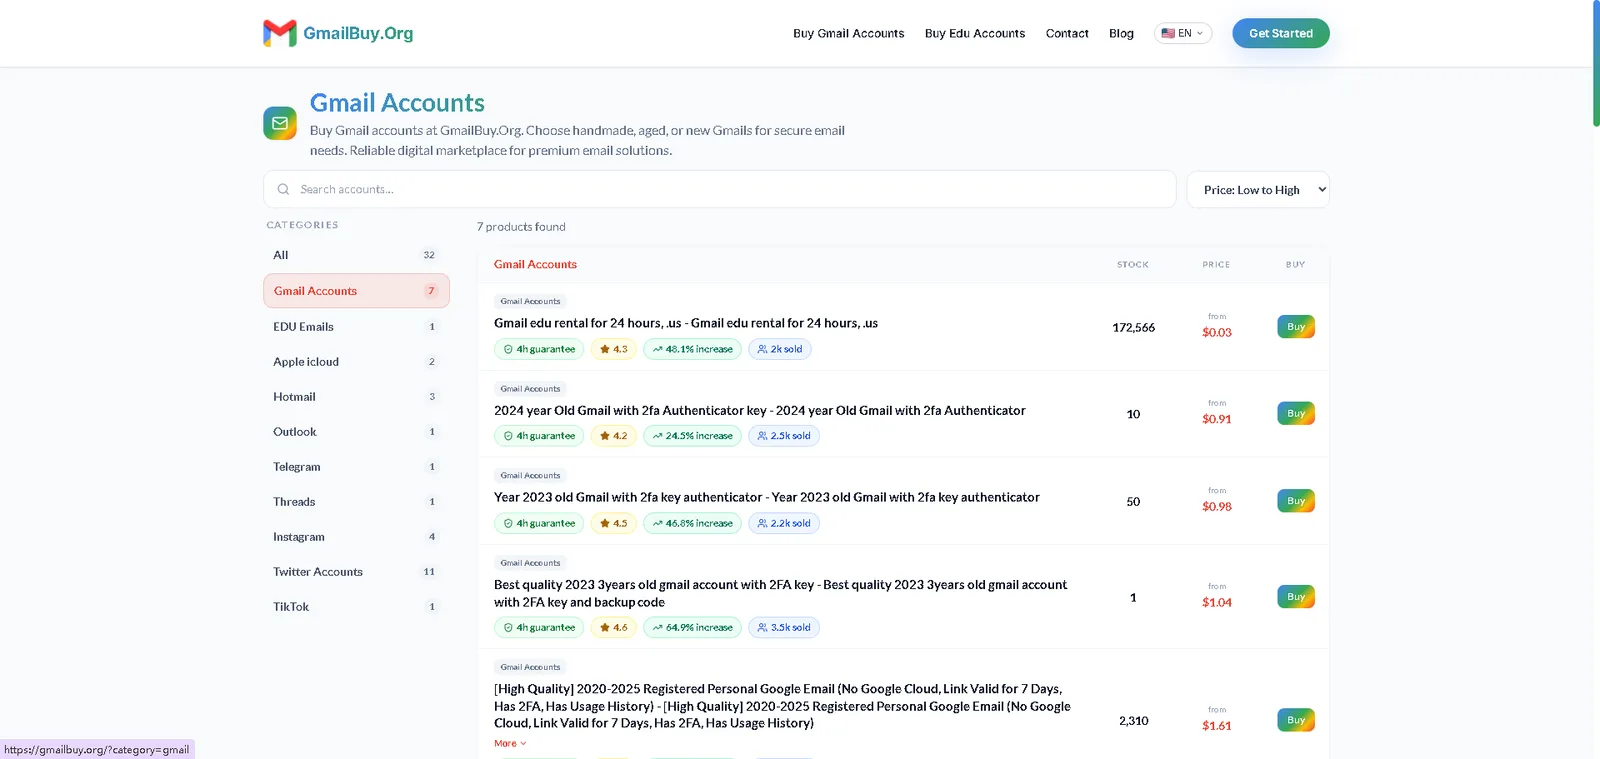Click the 4.5 star rating badge
Screen dimensions: 1600x759
click(x=614, y=523)
